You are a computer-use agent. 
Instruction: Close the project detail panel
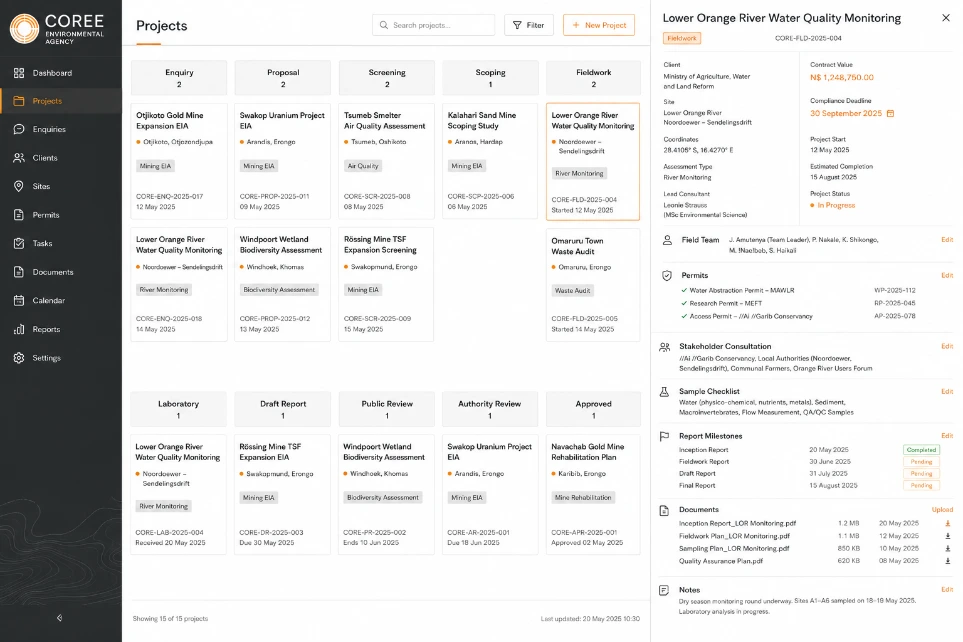(x=946, y=18)
